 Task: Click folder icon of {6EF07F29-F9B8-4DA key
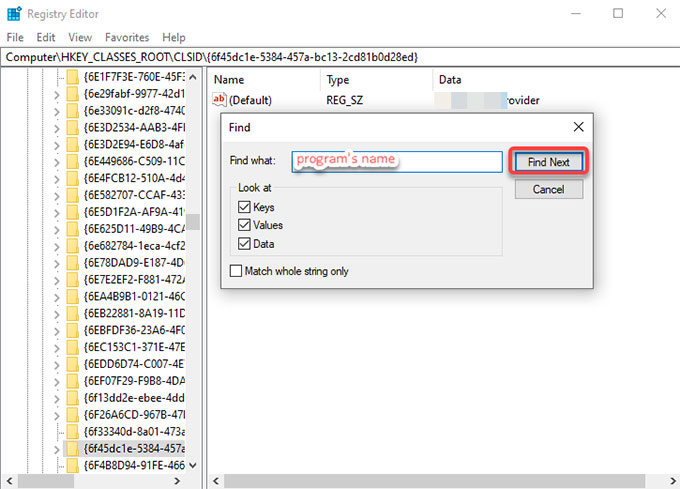tap(72, 381)
